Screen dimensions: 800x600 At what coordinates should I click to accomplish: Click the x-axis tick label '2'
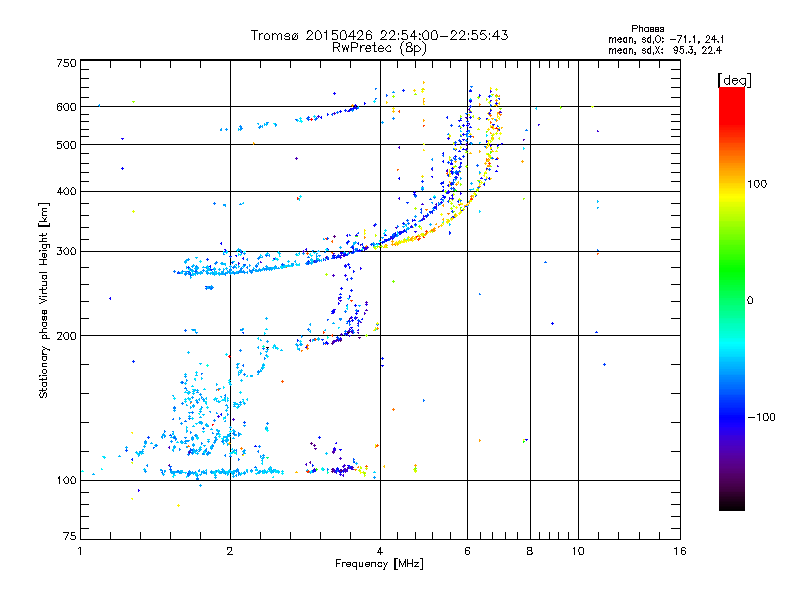tap(230, 551)
